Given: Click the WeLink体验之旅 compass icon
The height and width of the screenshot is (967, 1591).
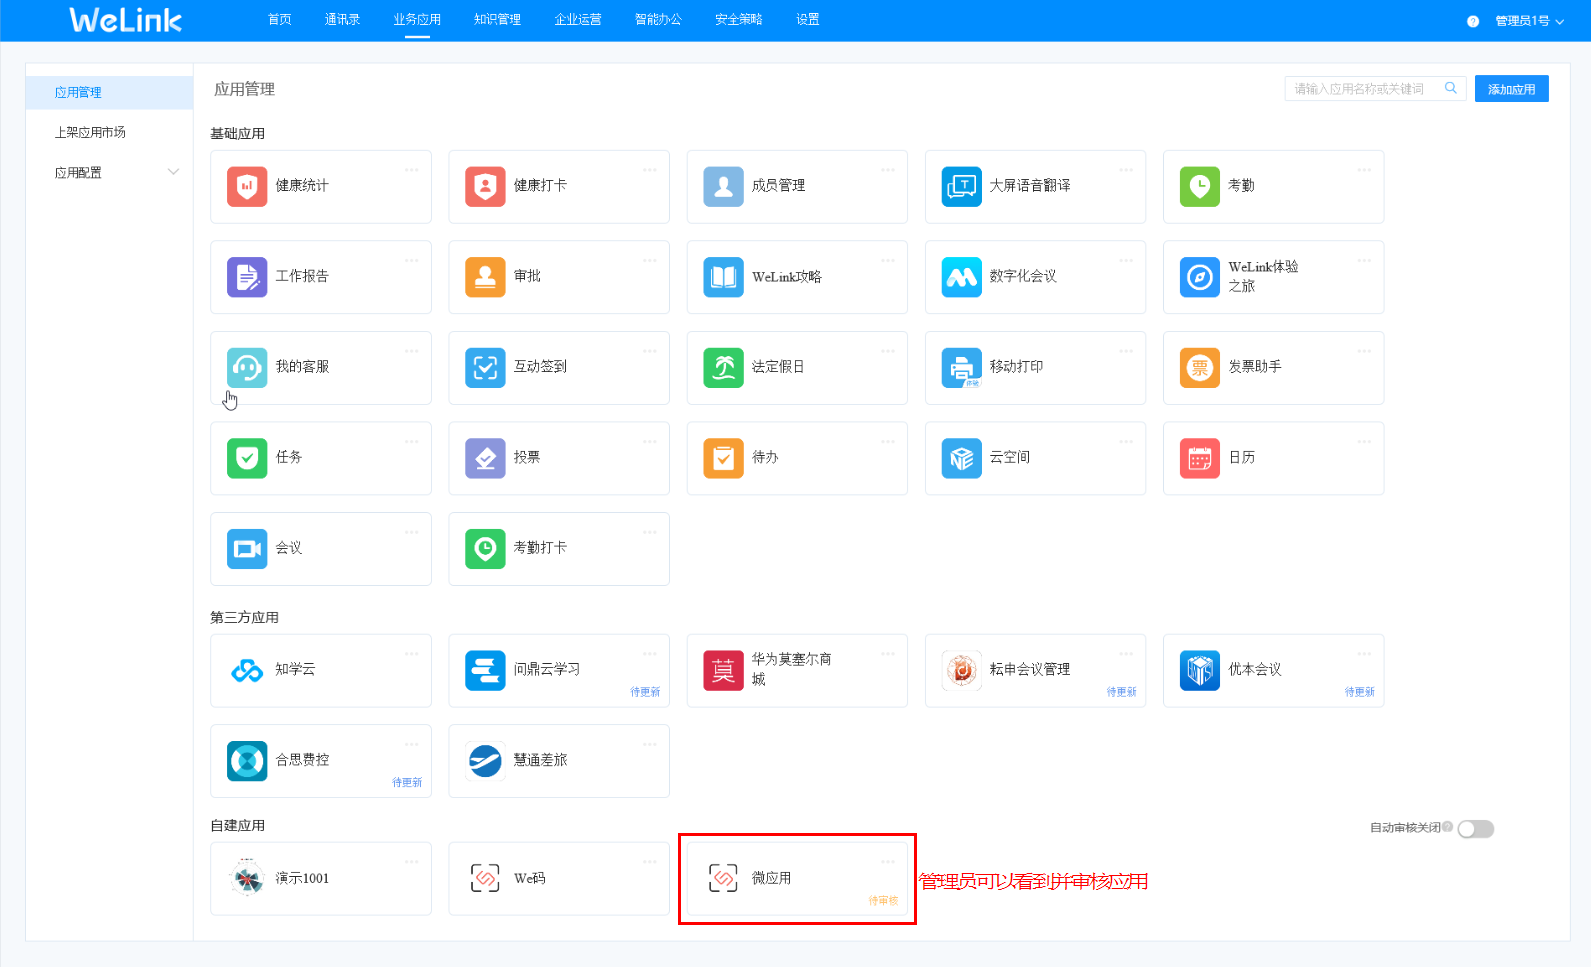Looking at the screenshot, I should coord(1200,277).
